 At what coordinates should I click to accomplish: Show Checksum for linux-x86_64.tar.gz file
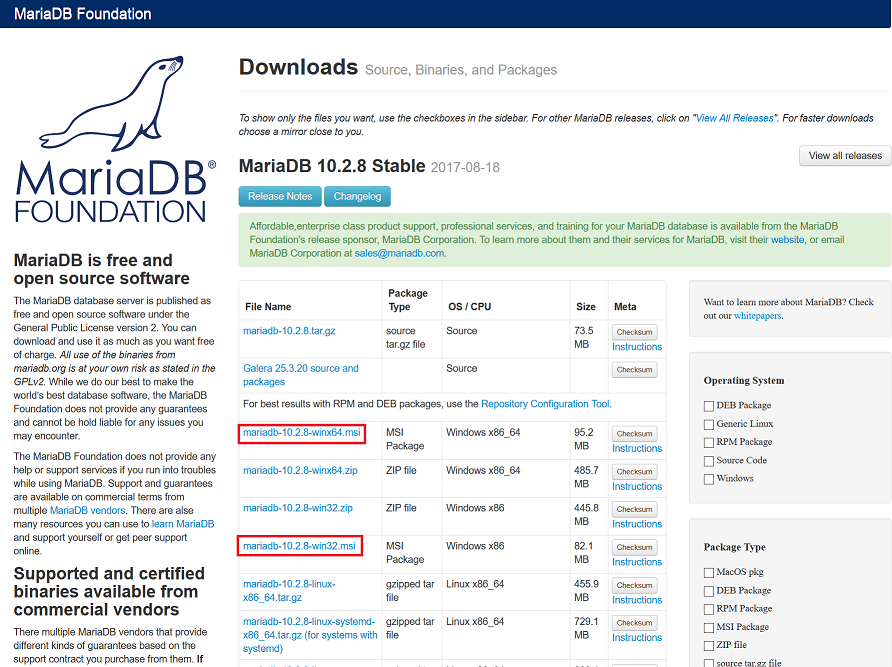(634, 586)
